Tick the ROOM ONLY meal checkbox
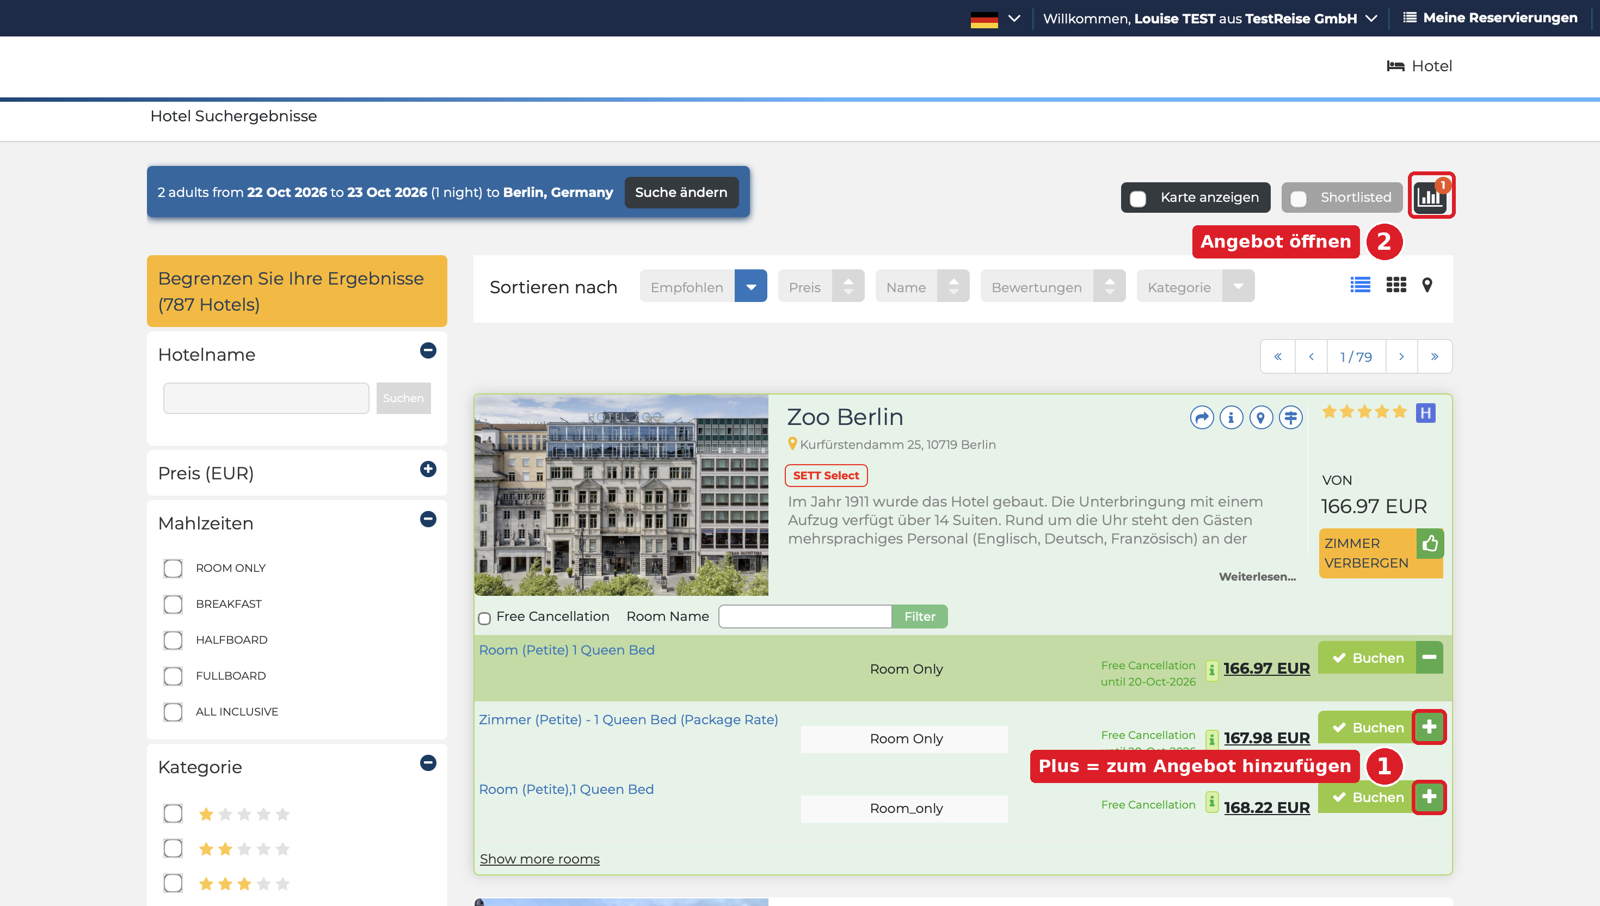The width and height of the screenshot is (1600, 906). (x=173, y=568)
